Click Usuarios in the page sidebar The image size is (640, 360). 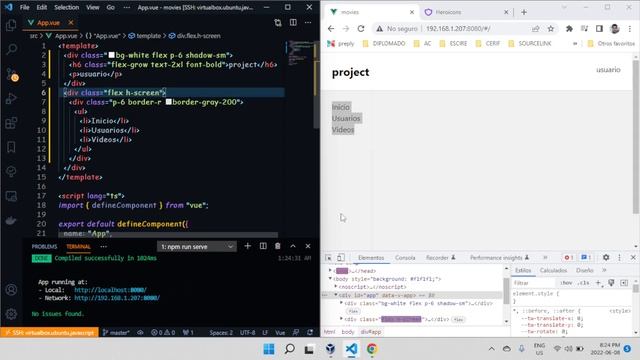tap(346, 118)
